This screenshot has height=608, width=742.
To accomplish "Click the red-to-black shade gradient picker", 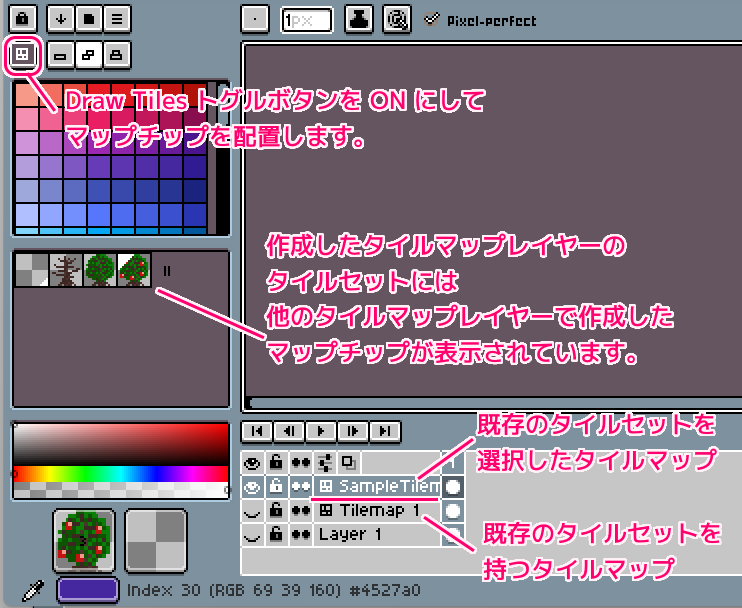I will tap(121, 445).
